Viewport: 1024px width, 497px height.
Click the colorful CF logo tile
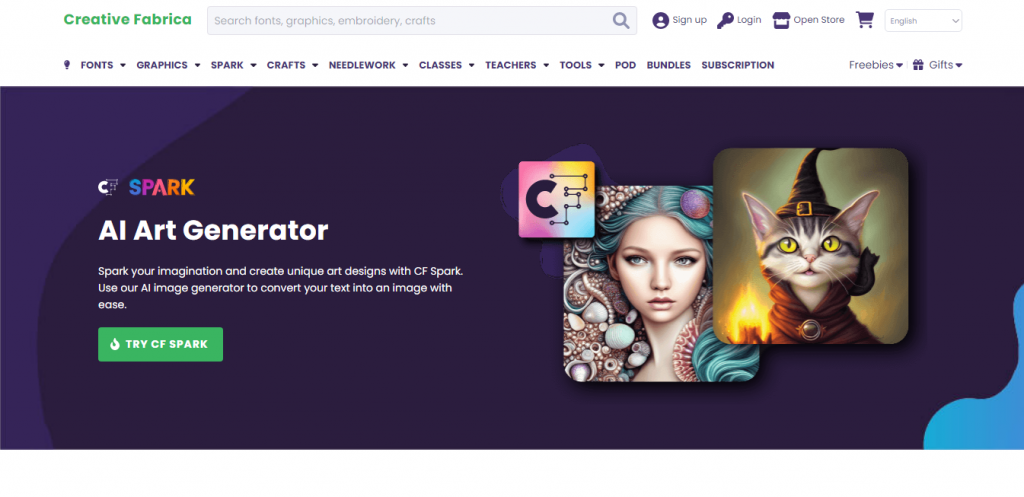pyautogui.click(x=556, y=199)
